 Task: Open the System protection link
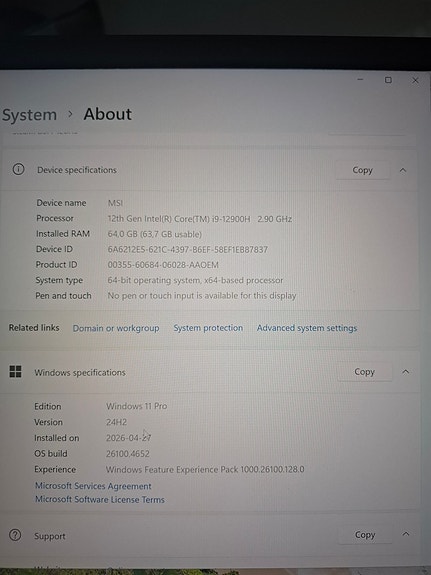[208, 328]
